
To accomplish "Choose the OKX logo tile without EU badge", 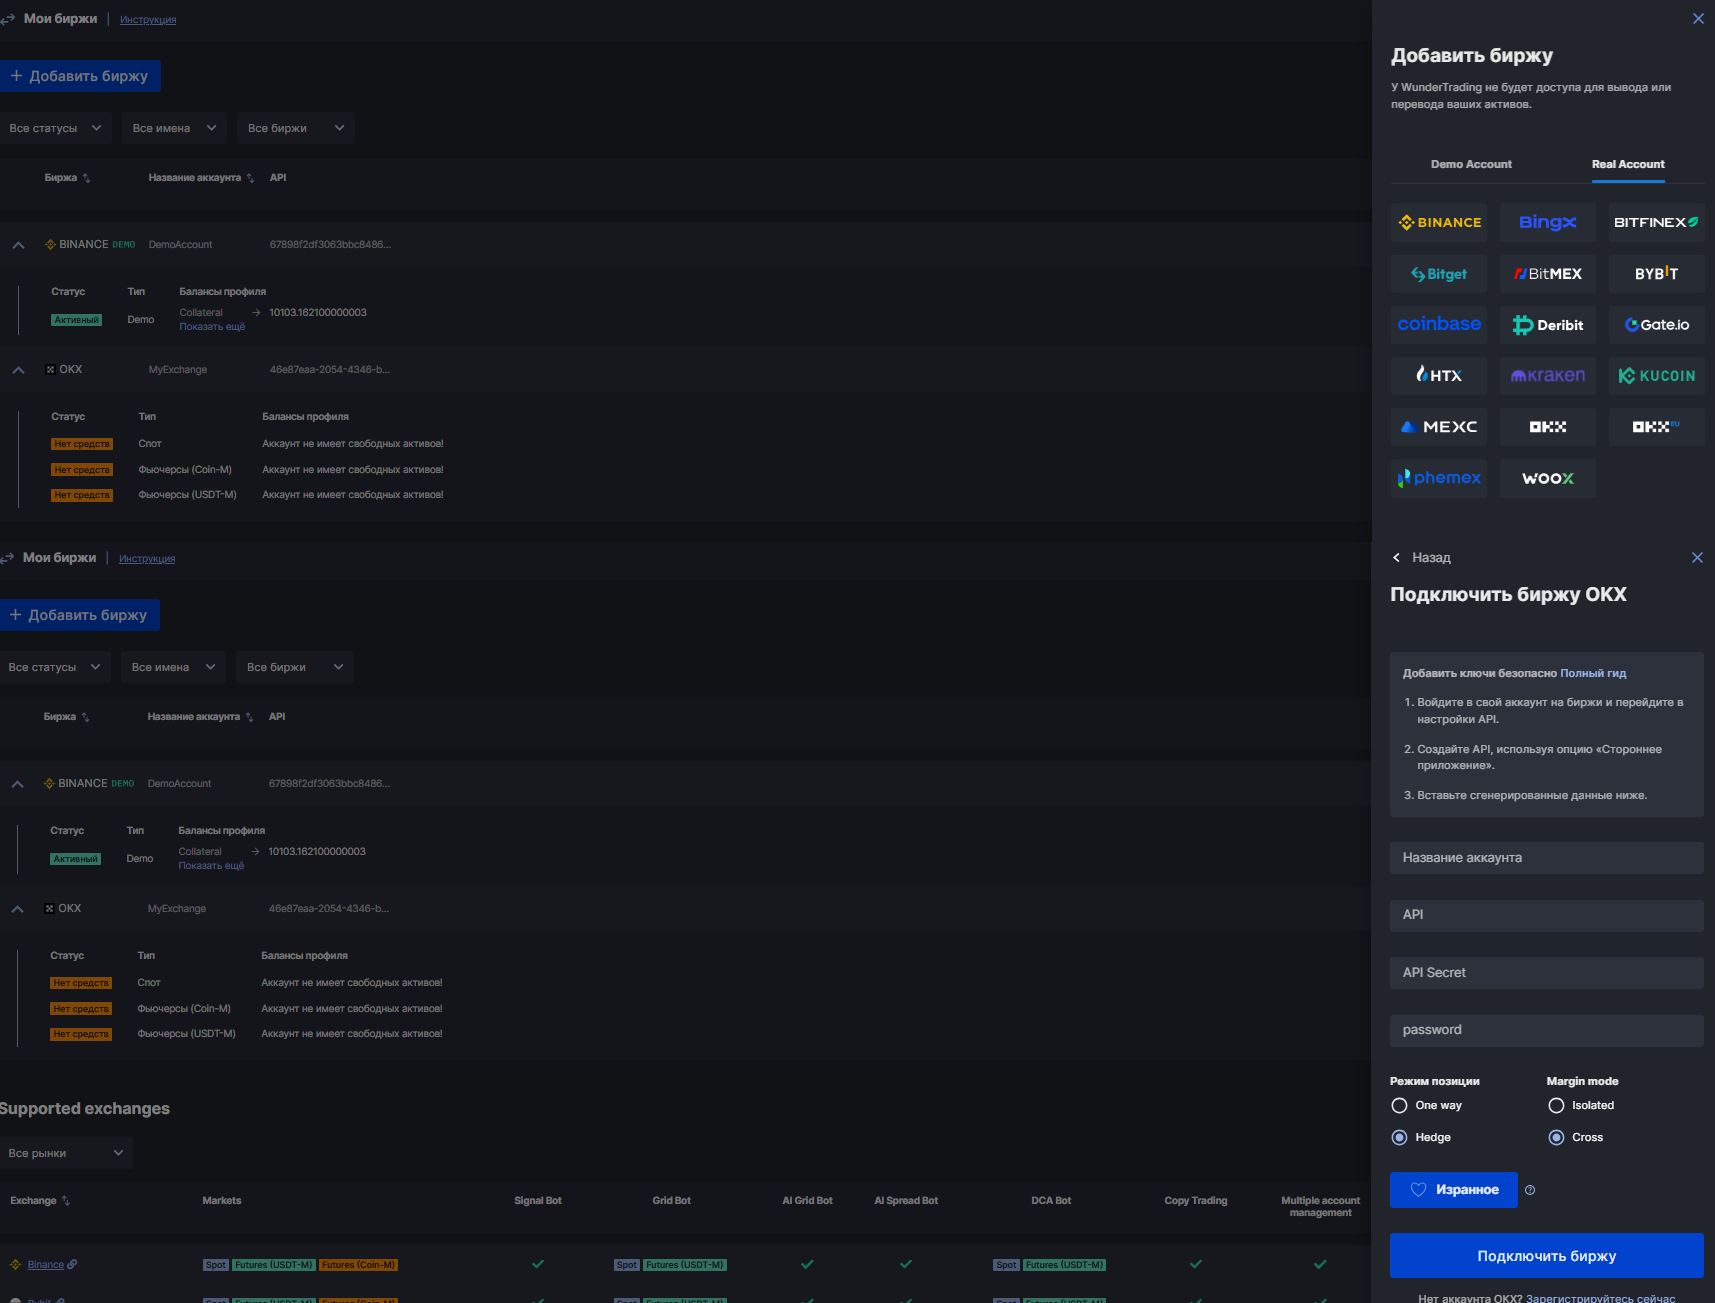I will [1547, 426].
